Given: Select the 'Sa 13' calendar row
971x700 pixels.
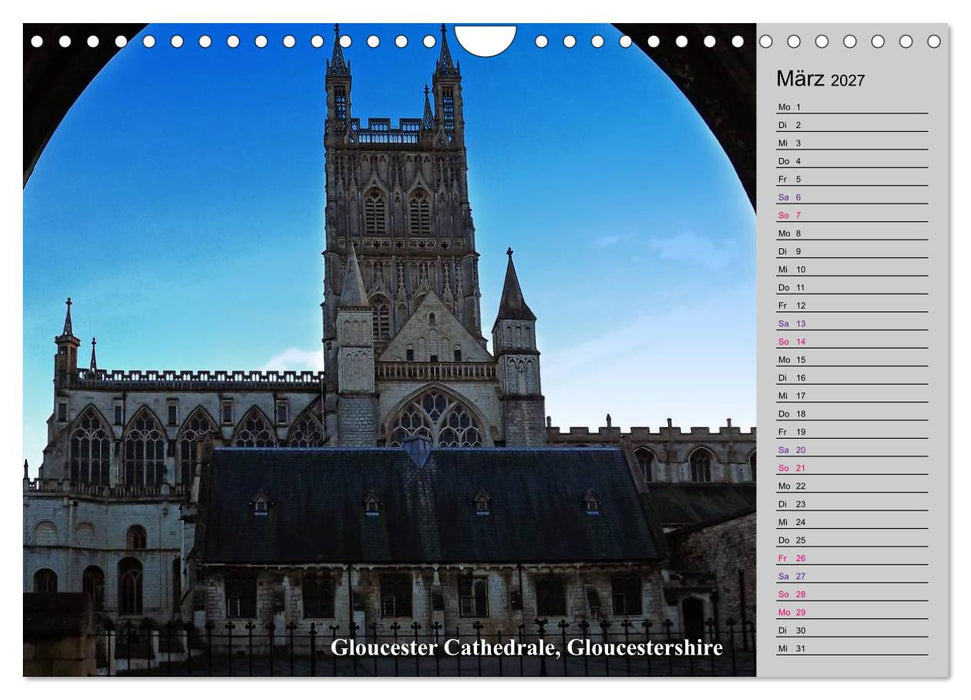Looking at the screenshot, I should pyautogui.click(x=852, y=323).
